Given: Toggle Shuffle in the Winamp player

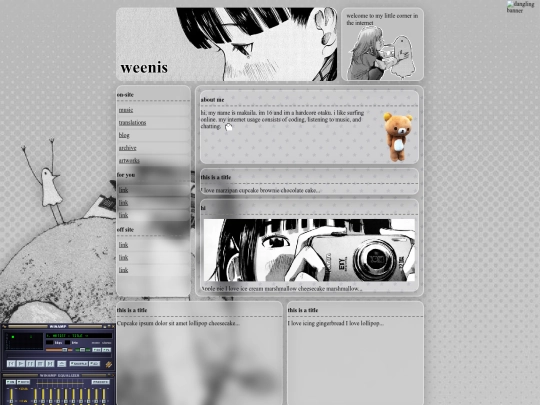Looking at the screenshot, I should [79, 363].
